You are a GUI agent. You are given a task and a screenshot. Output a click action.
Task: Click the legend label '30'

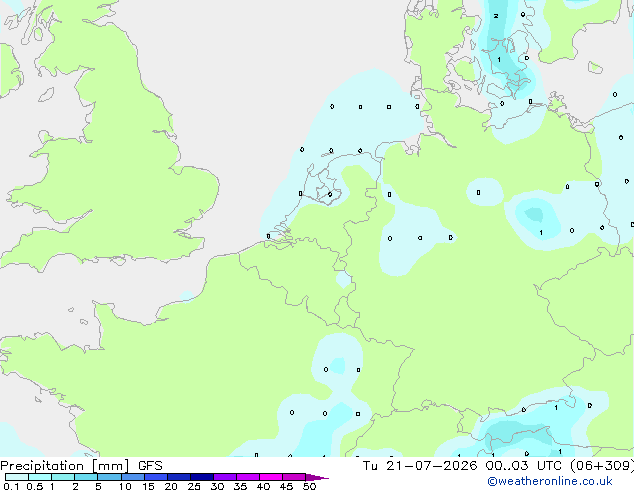tap(217, 486)
